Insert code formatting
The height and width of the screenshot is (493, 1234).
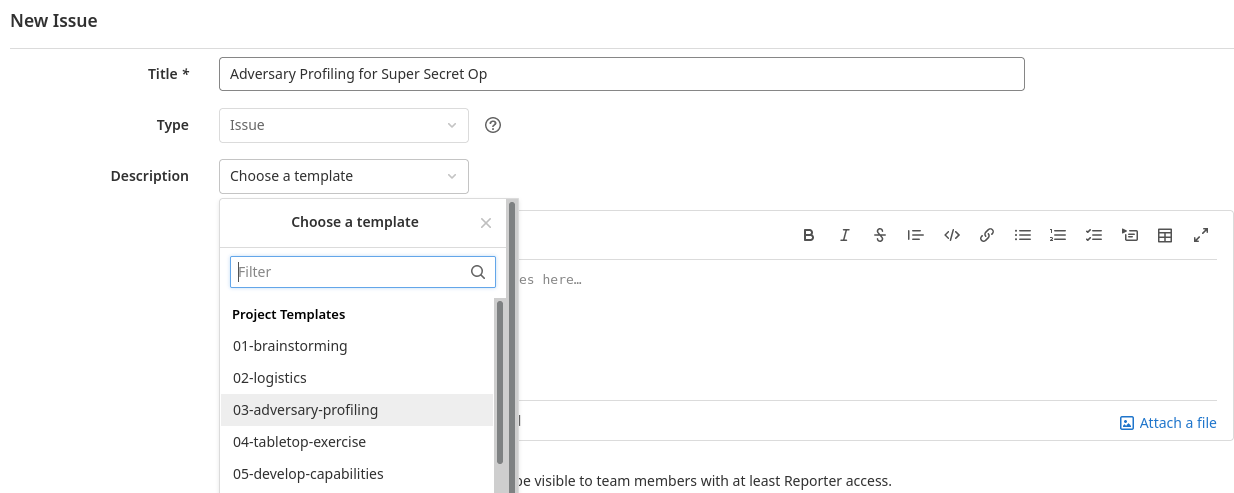(952, 235)
